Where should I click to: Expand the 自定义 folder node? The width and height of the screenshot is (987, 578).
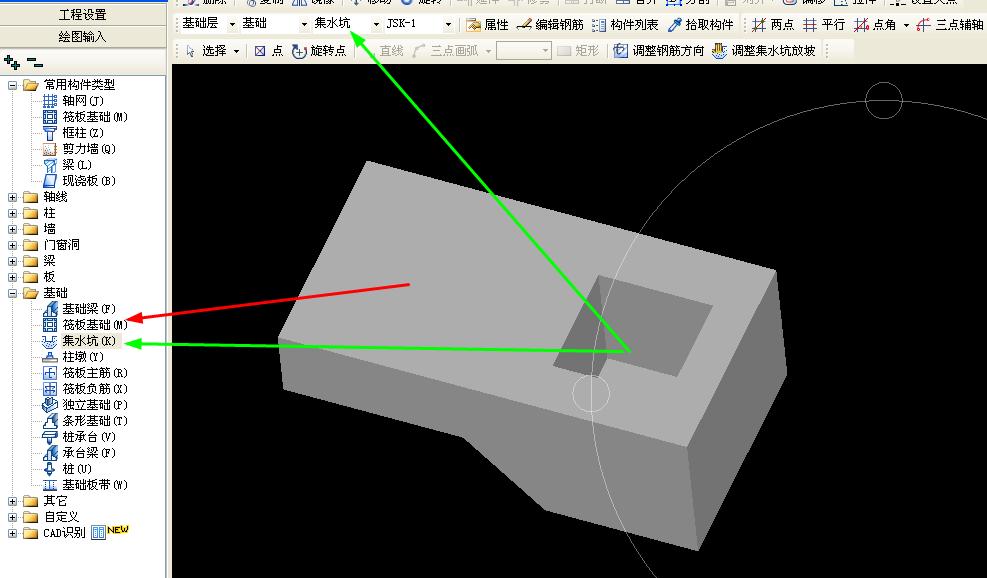pos(12,517)
